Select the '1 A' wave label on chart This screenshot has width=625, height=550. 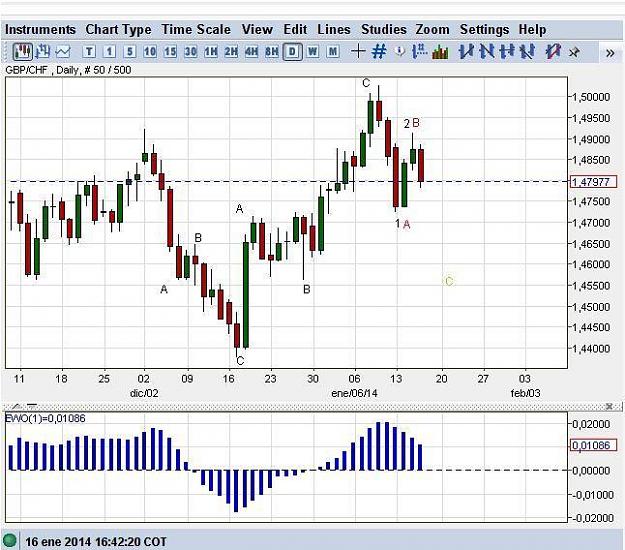tap(403, 224)
